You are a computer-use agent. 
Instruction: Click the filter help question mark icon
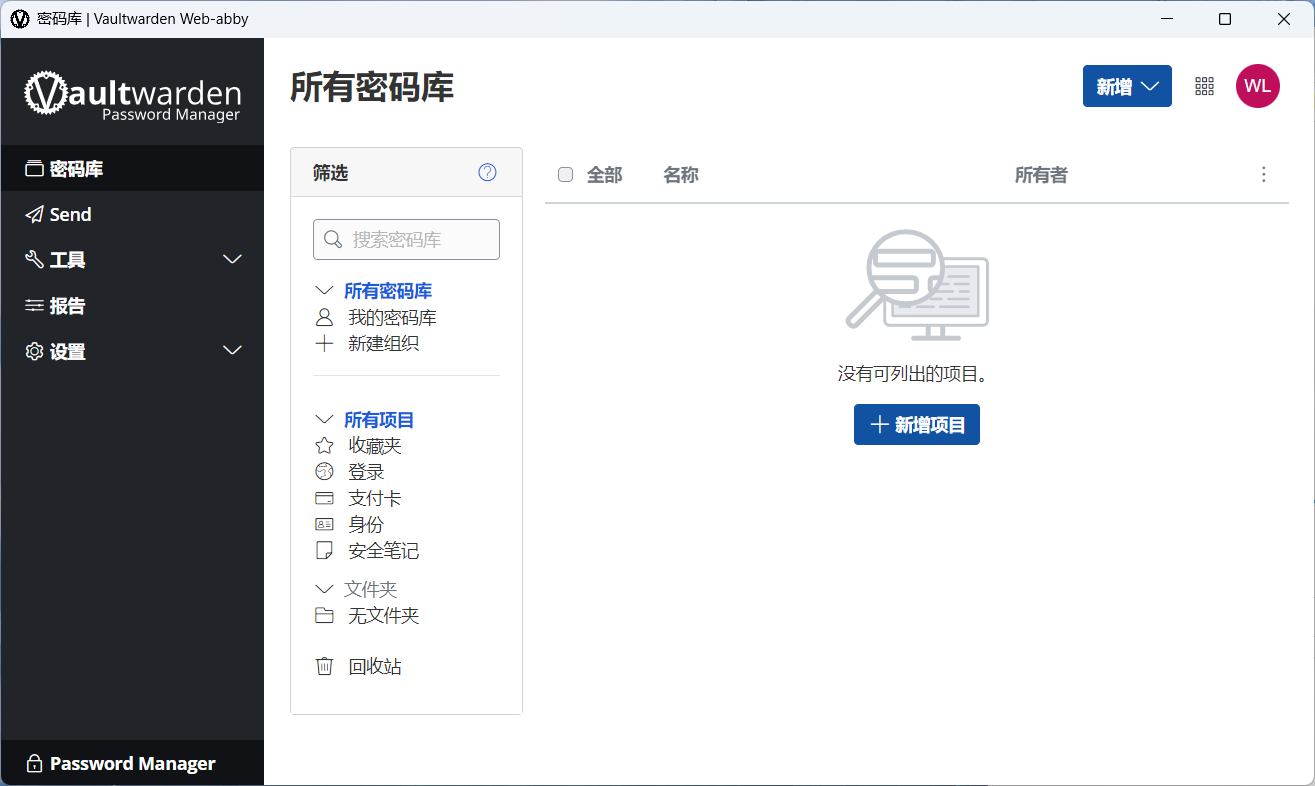pos(487,172)
